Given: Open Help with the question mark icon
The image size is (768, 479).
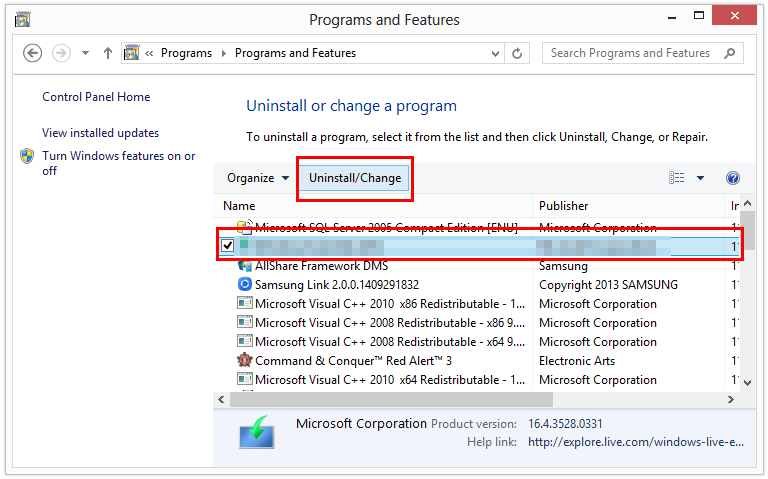Looking at the screenshot, I should pyautogui.click(x=733, y=178).
